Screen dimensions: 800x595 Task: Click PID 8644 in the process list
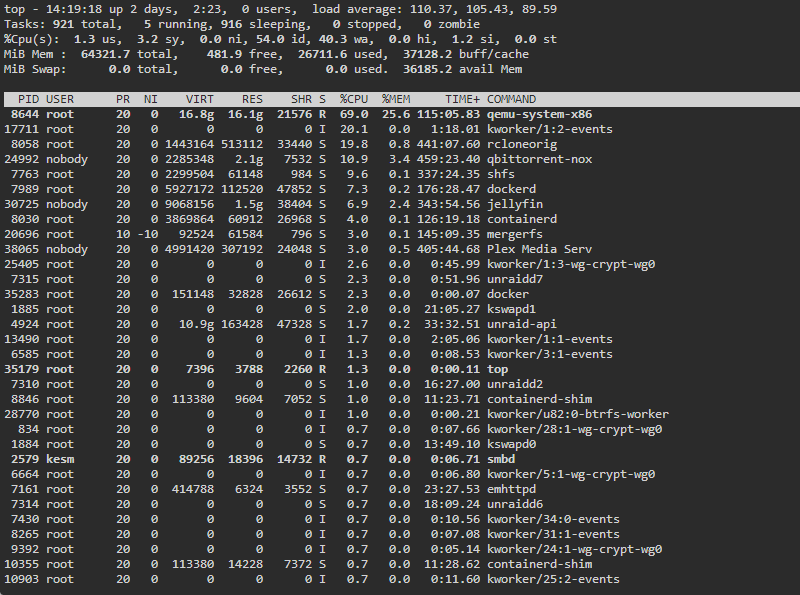(25, 114)
